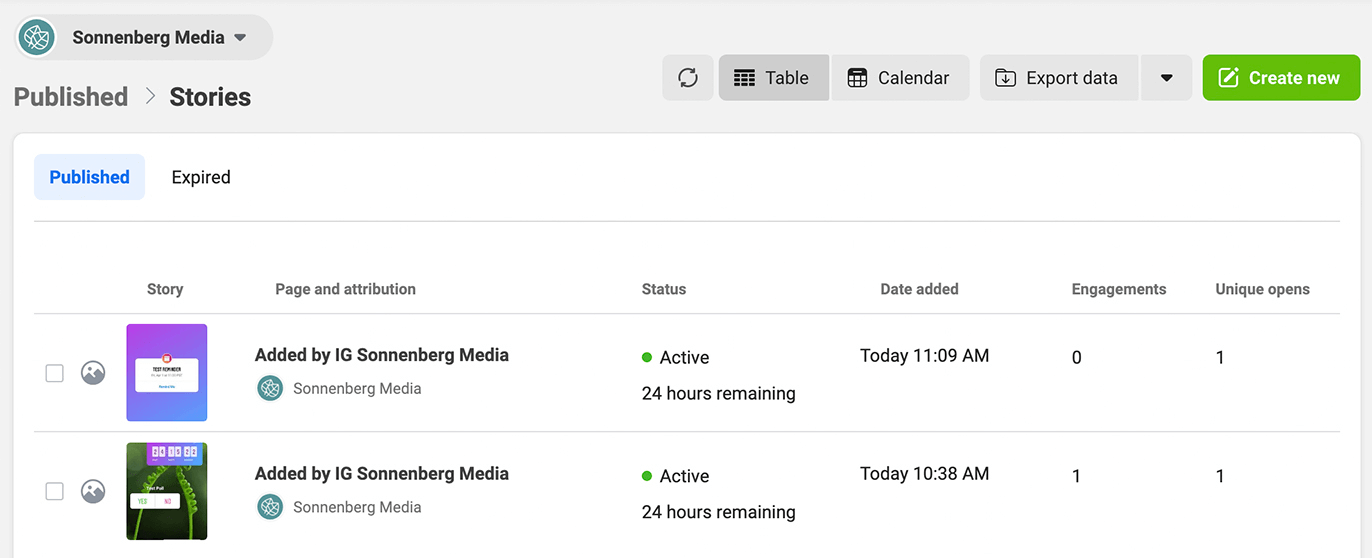Click the page avatar icon in 10:38 AM row
1372x558 pixels.
pos(270,507)
